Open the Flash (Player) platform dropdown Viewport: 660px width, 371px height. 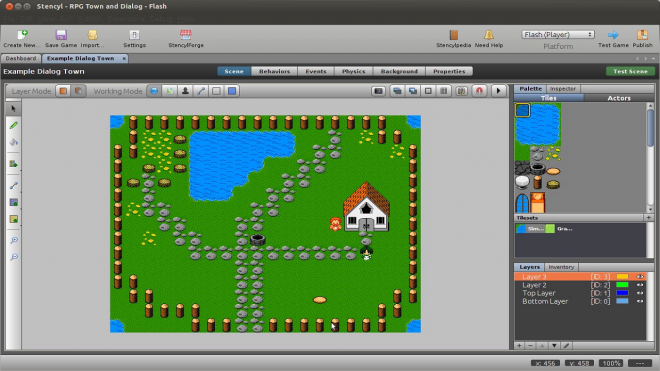pos(558,35)
